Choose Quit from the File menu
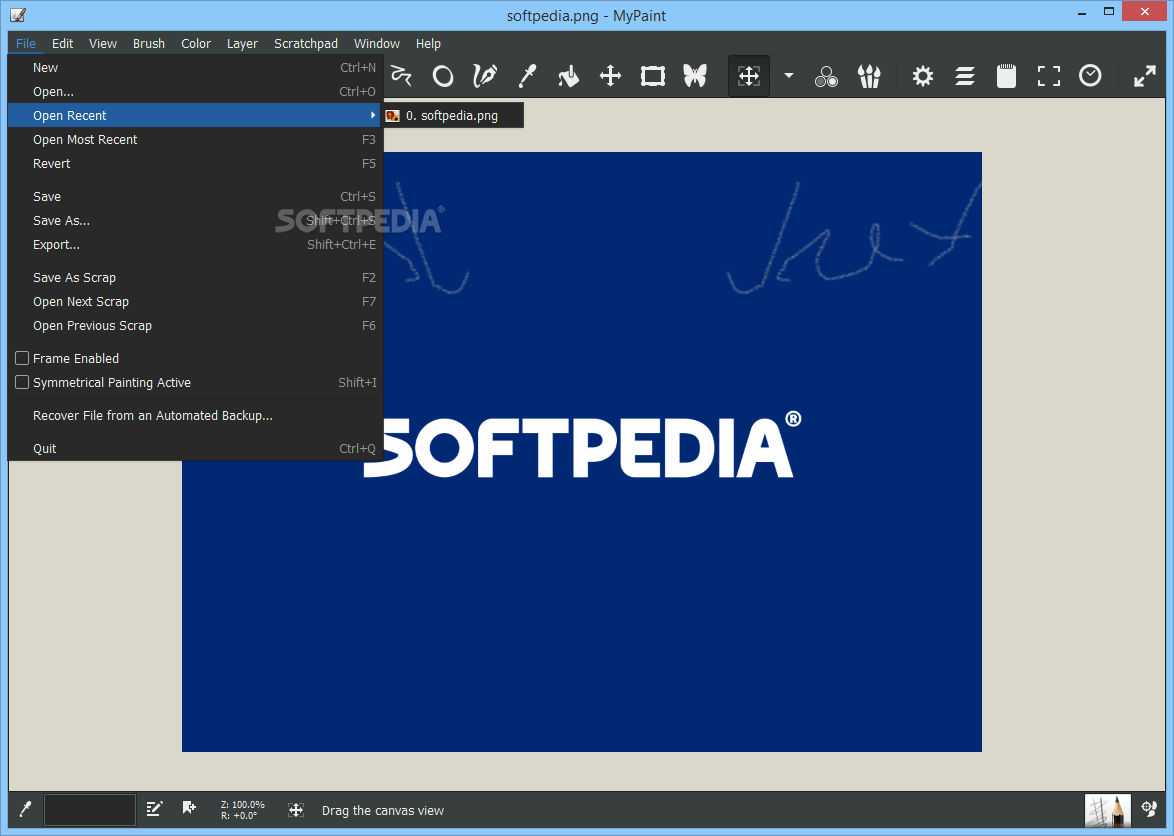The width and height of the screenshot is (1174, 836). pyautogui.click(x=195, y=448)
